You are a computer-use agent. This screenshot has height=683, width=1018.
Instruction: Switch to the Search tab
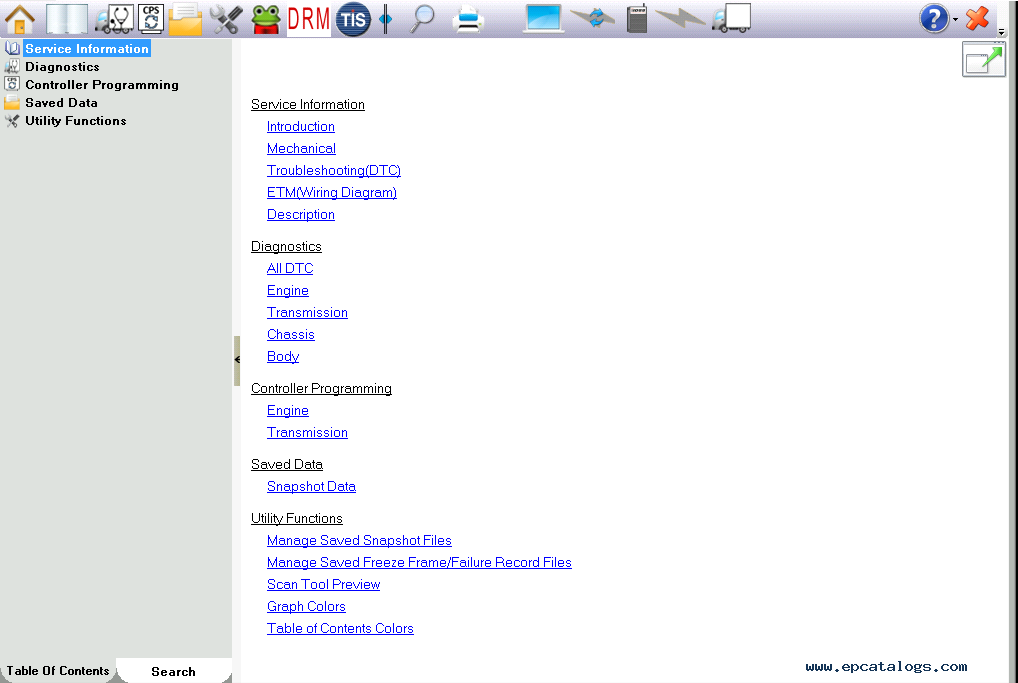pyautogui.click(x=173, y=671)
